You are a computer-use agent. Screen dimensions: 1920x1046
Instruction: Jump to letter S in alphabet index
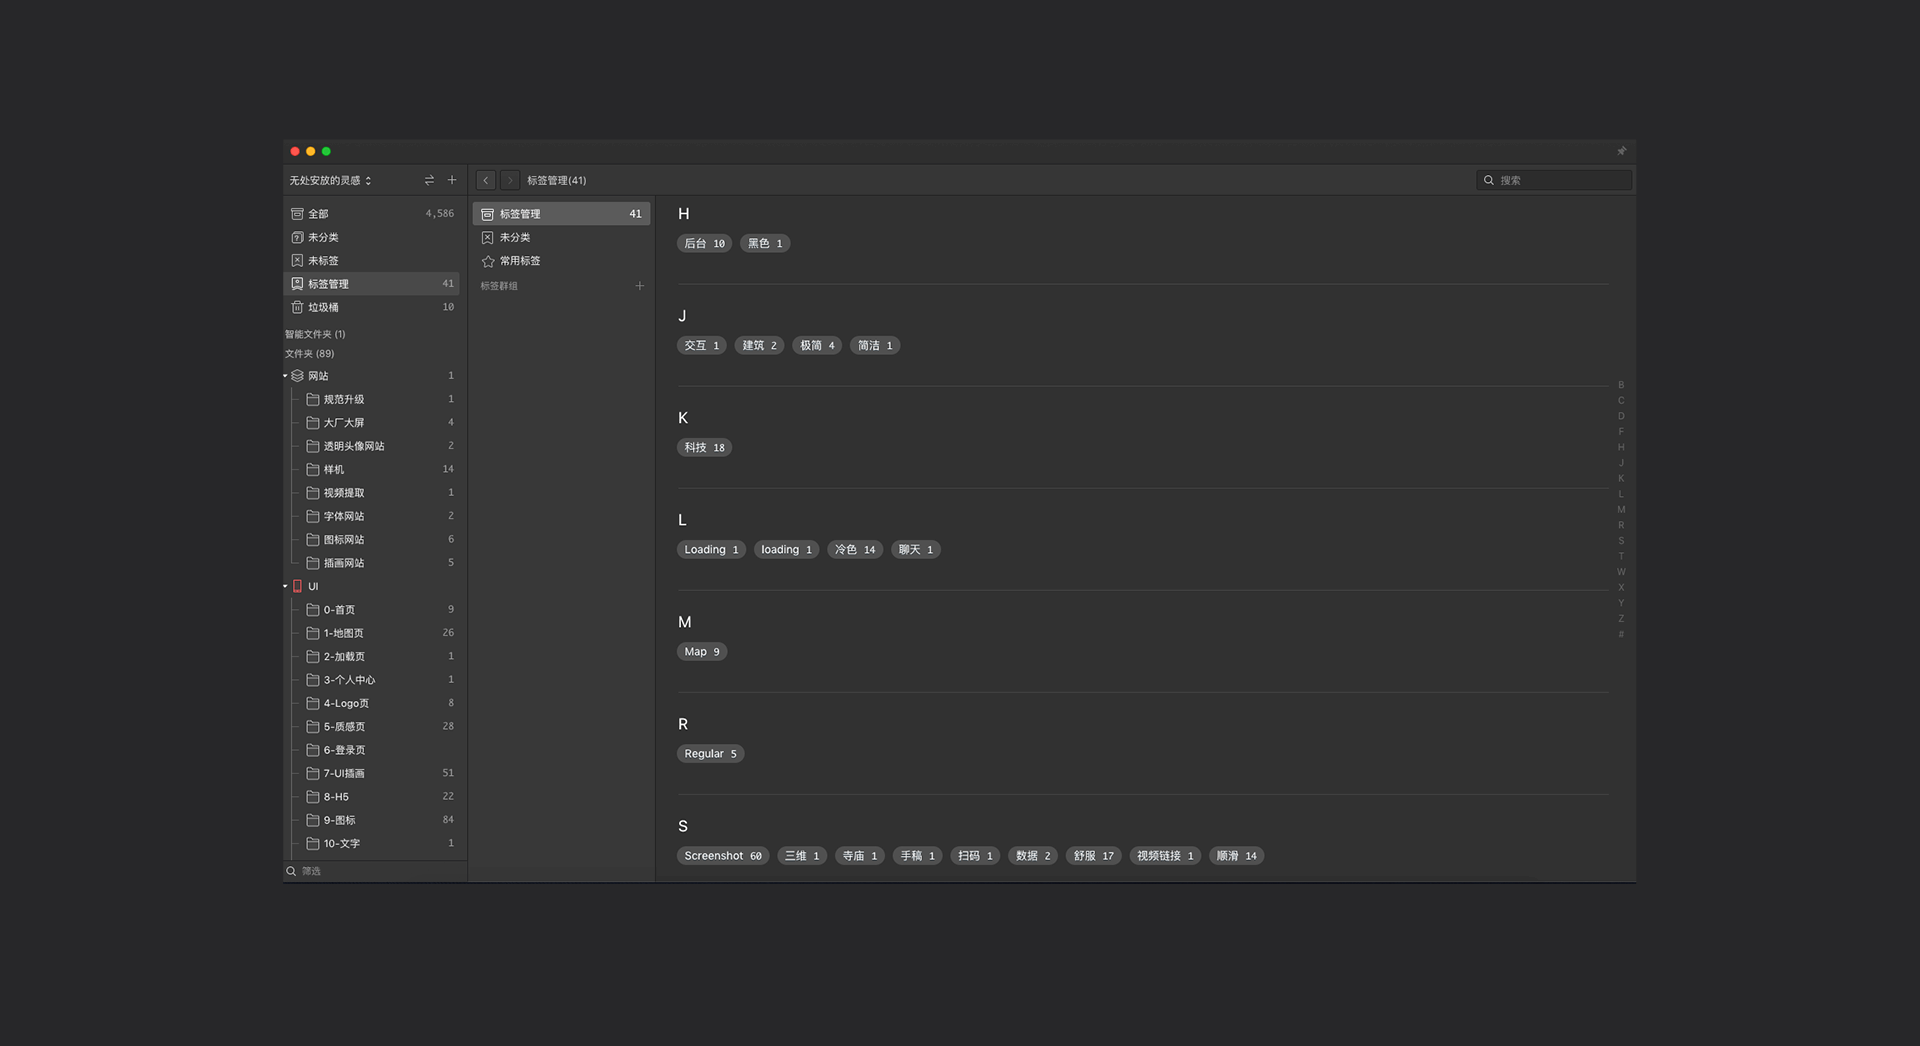click(x=1621, y=541)
